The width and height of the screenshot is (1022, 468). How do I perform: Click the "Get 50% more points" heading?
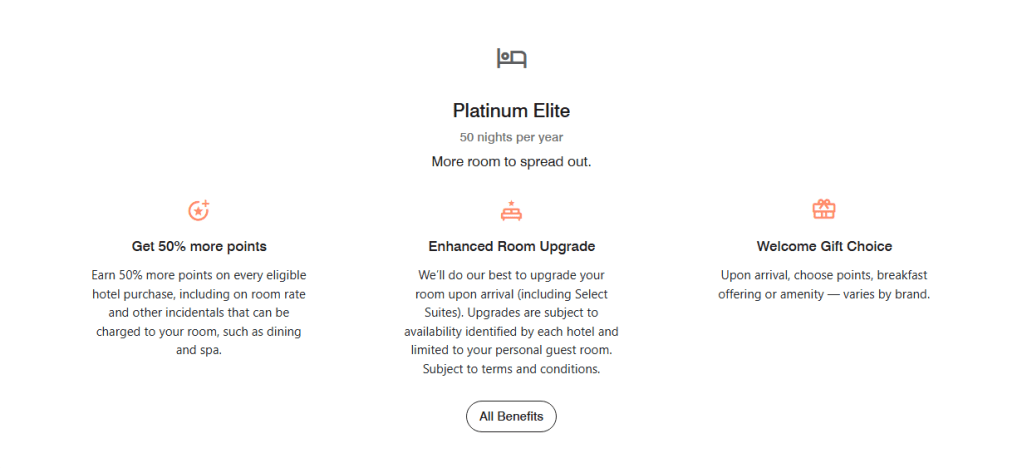[199, 246]
